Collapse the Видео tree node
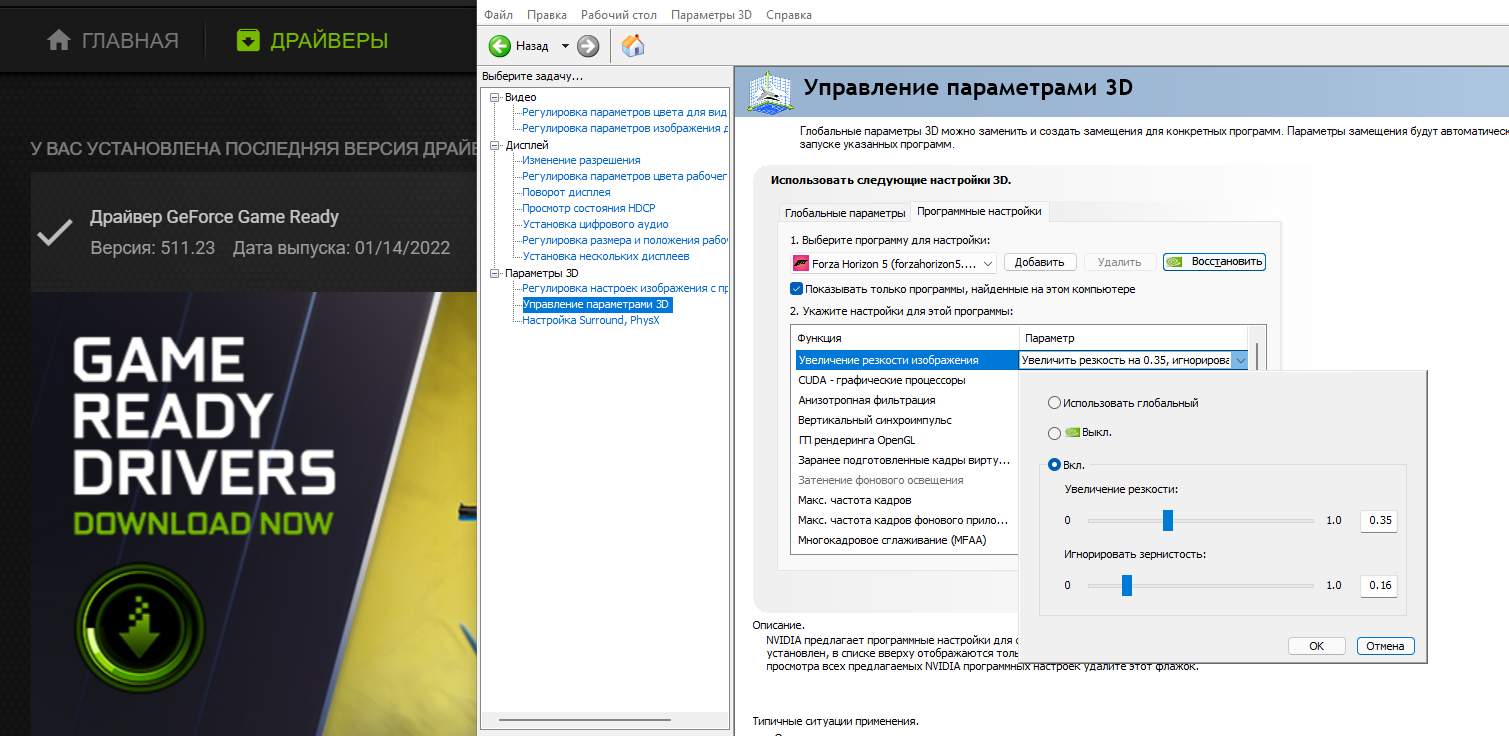The width and height of the screenshot is (1509, 736). pyautogui.click(x=494, y=98)
